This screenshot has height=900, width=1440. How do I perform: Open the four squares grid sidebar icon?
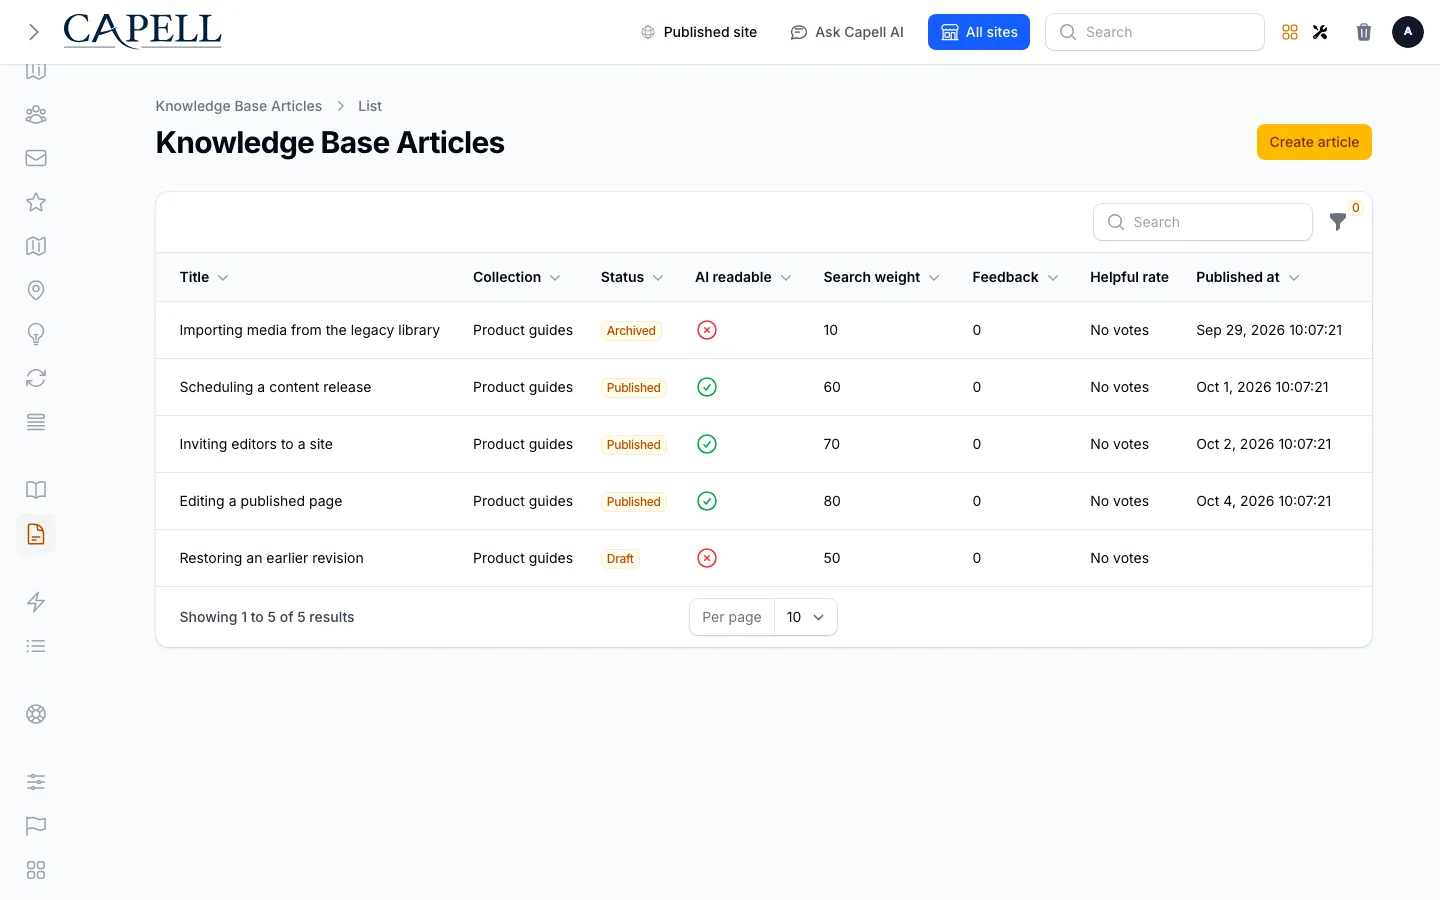pos(36,870)
